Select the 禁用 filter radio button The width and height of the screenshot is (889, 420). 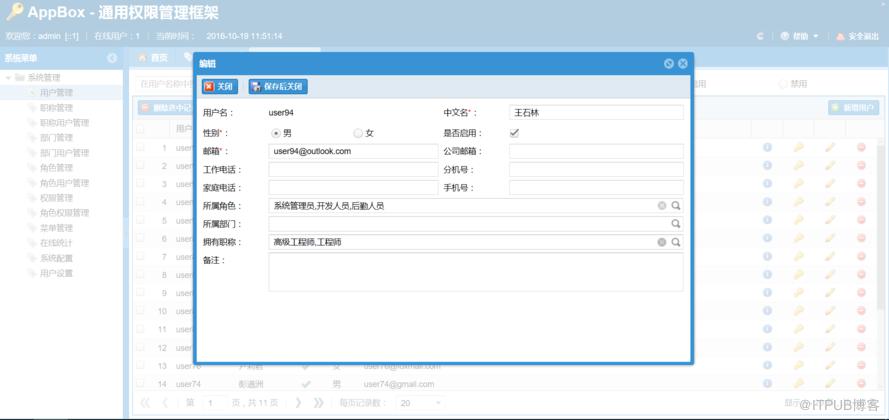(x=783, y=84)
